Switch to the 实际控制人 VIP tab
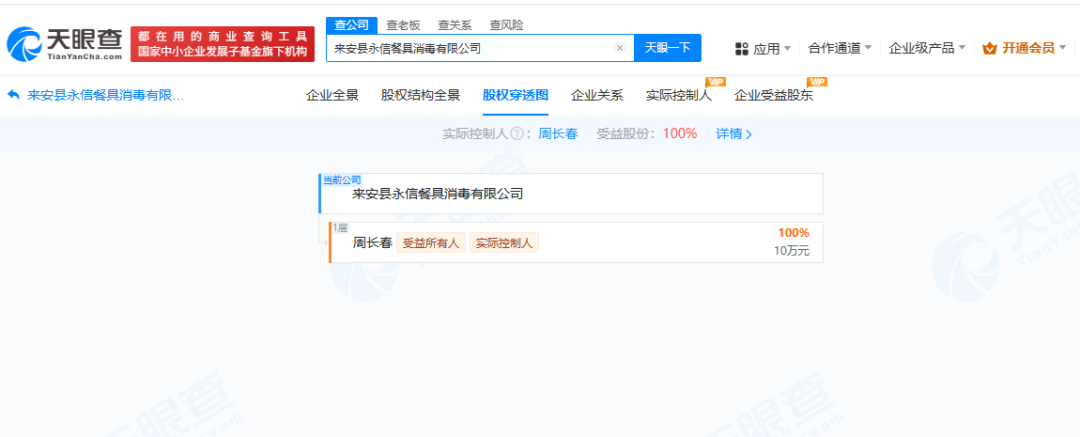Viewport: 1080px width, 437px height. [x=678, y=96]
